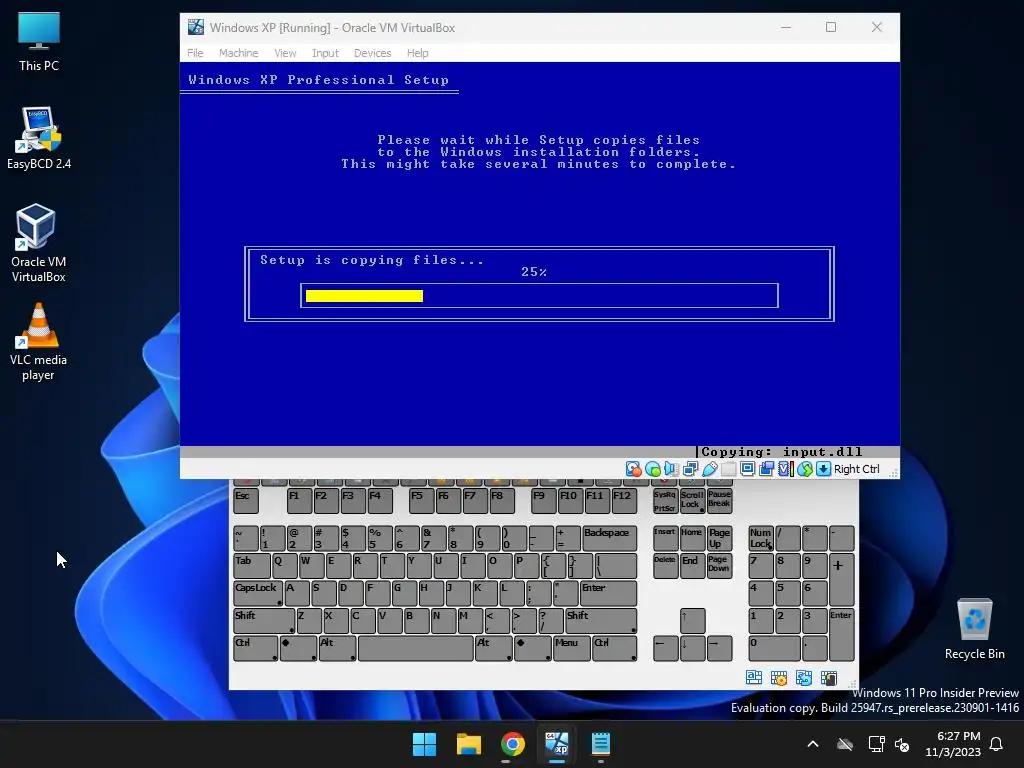Click the Menu key on soft keyboard

click(571, 648)
